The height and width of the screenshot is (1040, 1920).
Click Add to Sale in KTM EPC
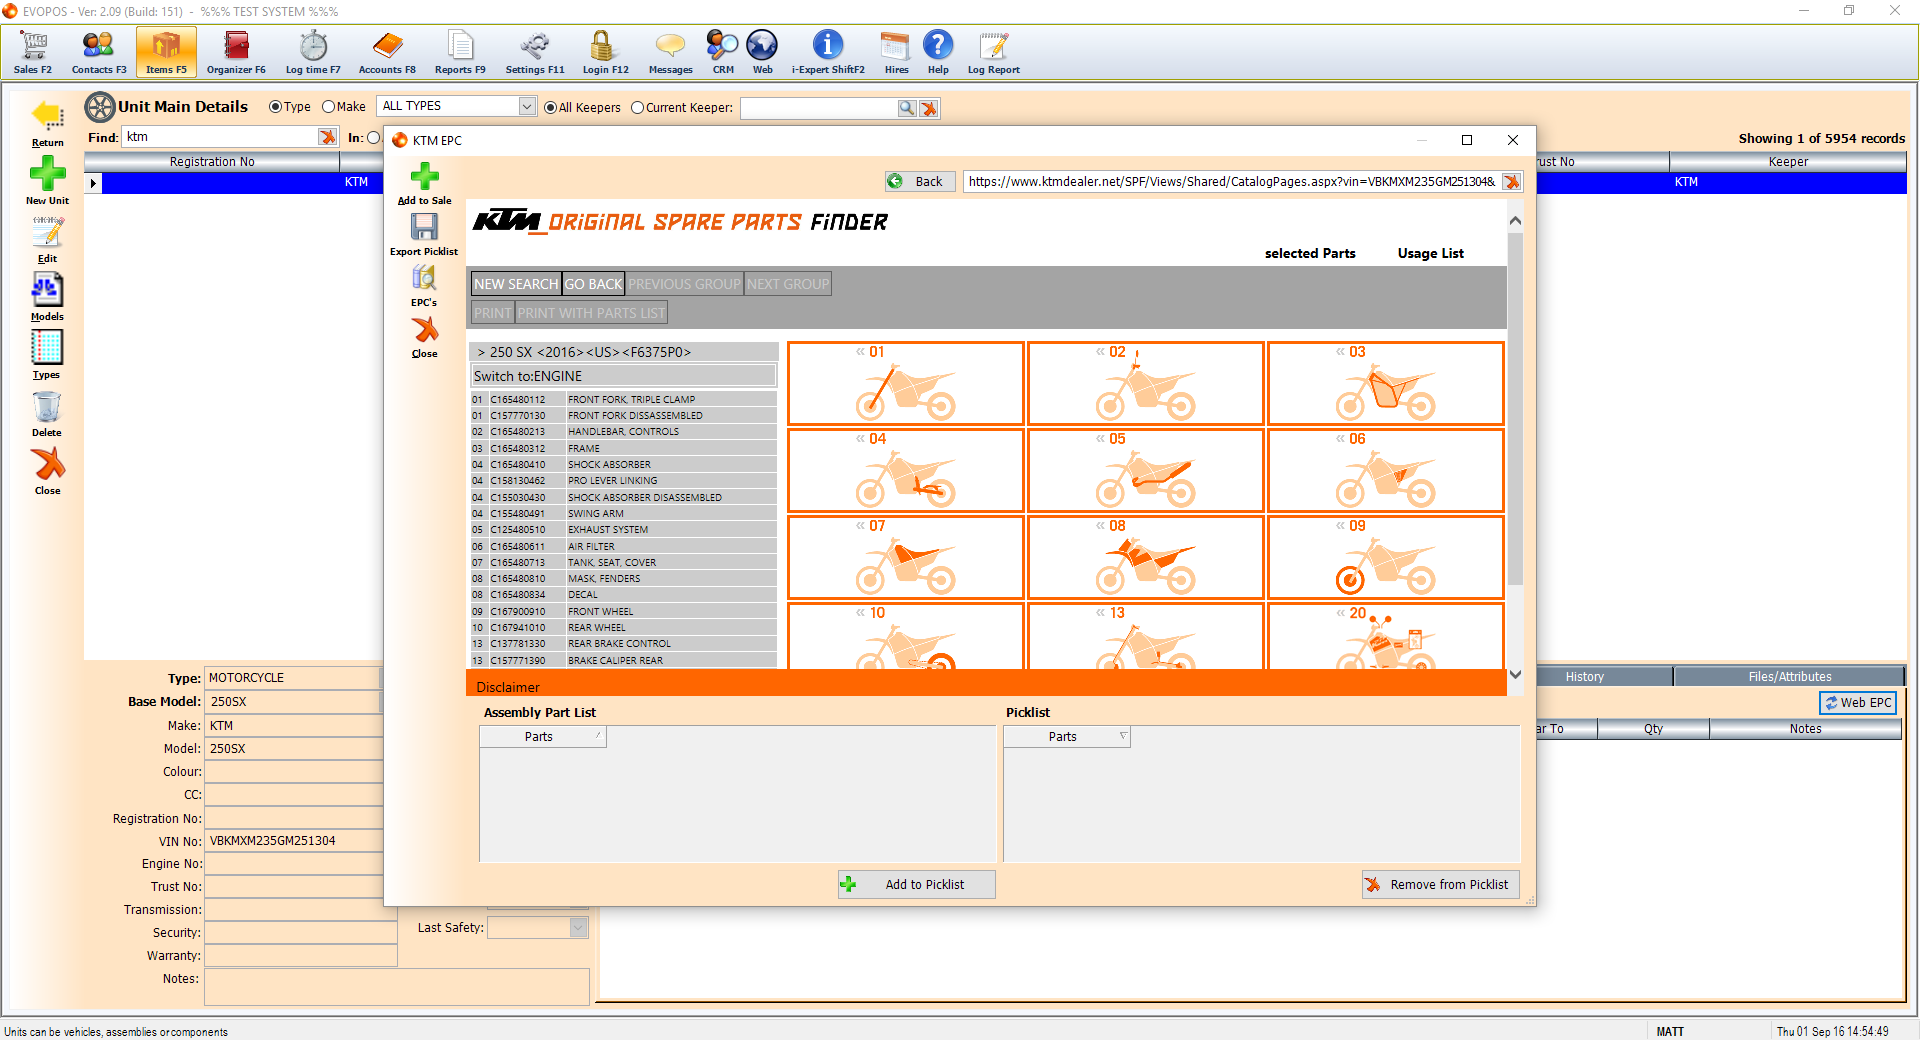tap(424, 184)
